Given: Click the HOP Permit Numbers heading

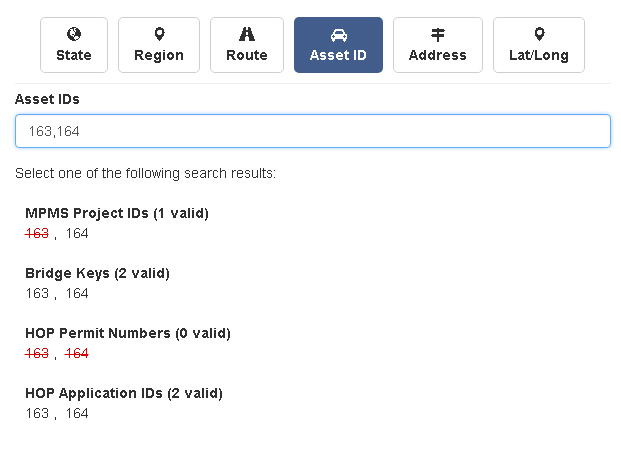Looking at the screenshot, I should pos(127,333).
